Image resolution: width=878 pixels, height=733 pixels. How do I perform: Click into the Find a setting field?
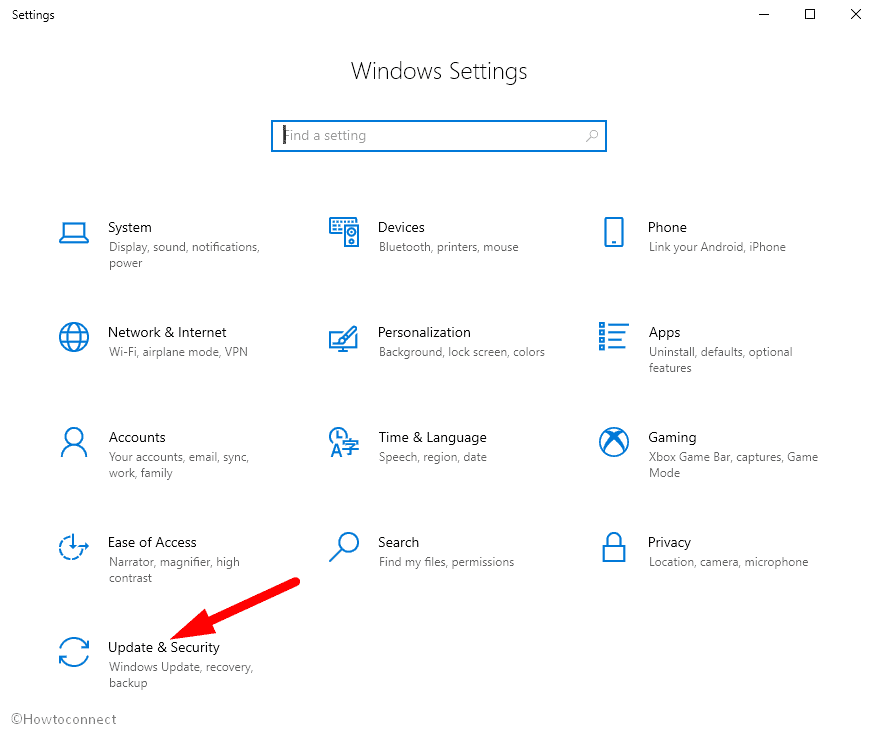point(439,136)
